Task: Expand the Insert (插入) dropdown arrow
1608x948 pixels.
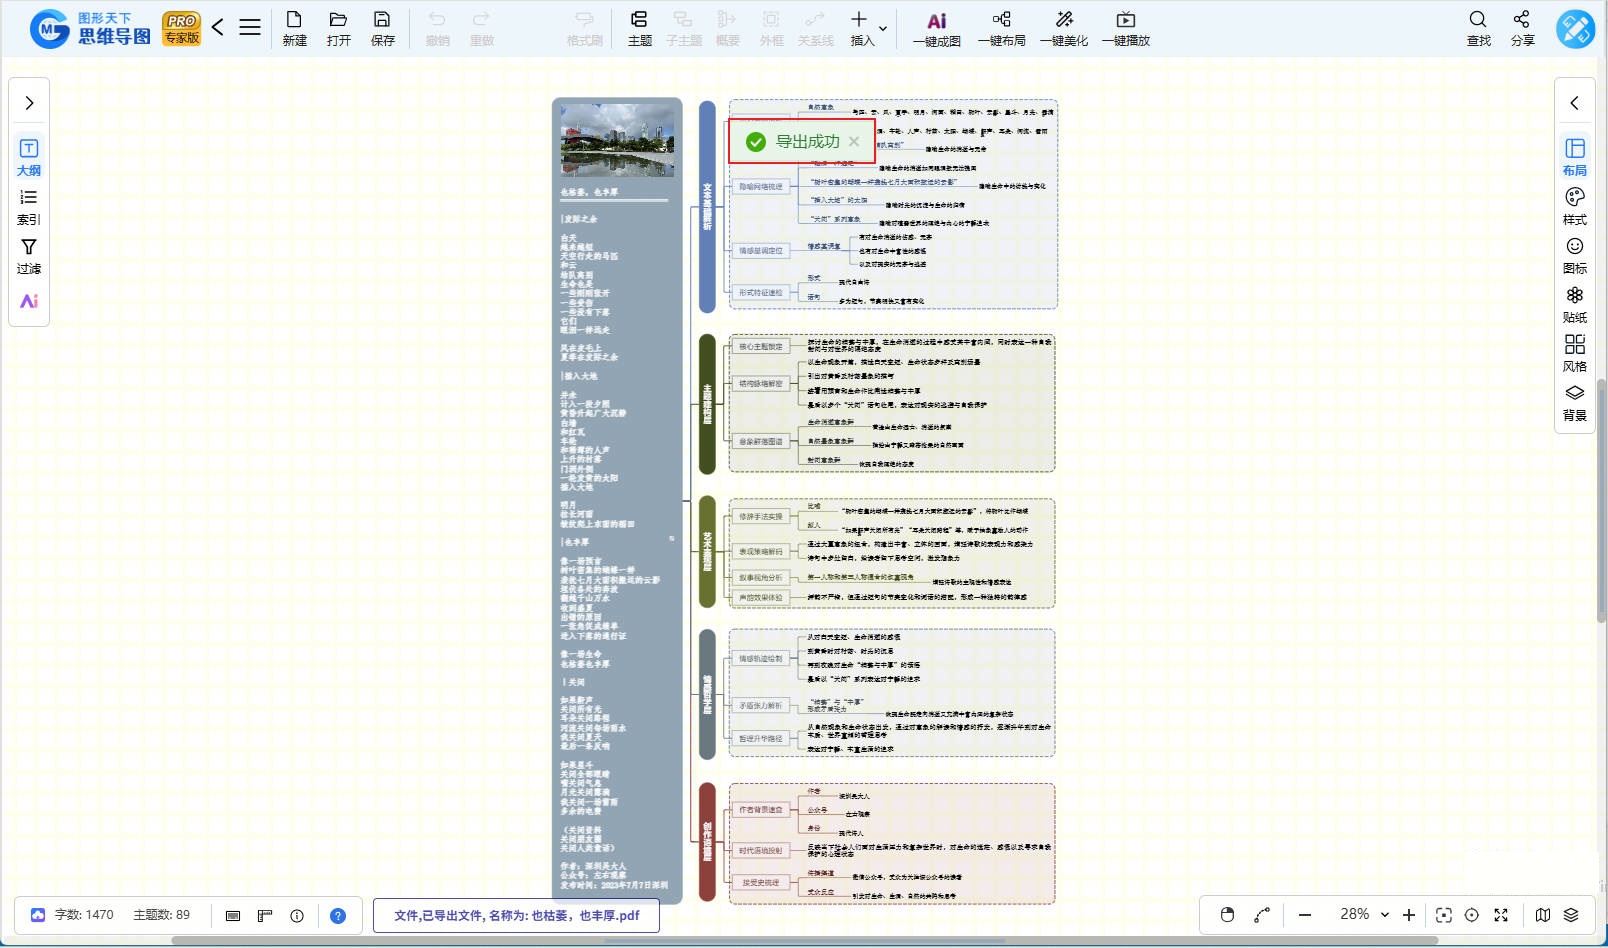Action: coord(883,29)
